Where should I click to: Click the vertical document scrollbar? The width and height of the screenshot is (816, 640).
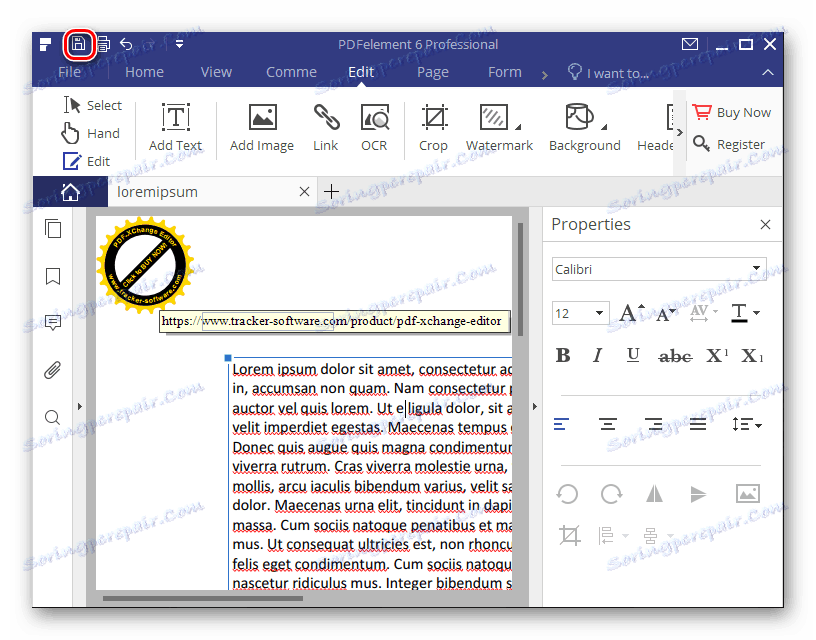520,279
